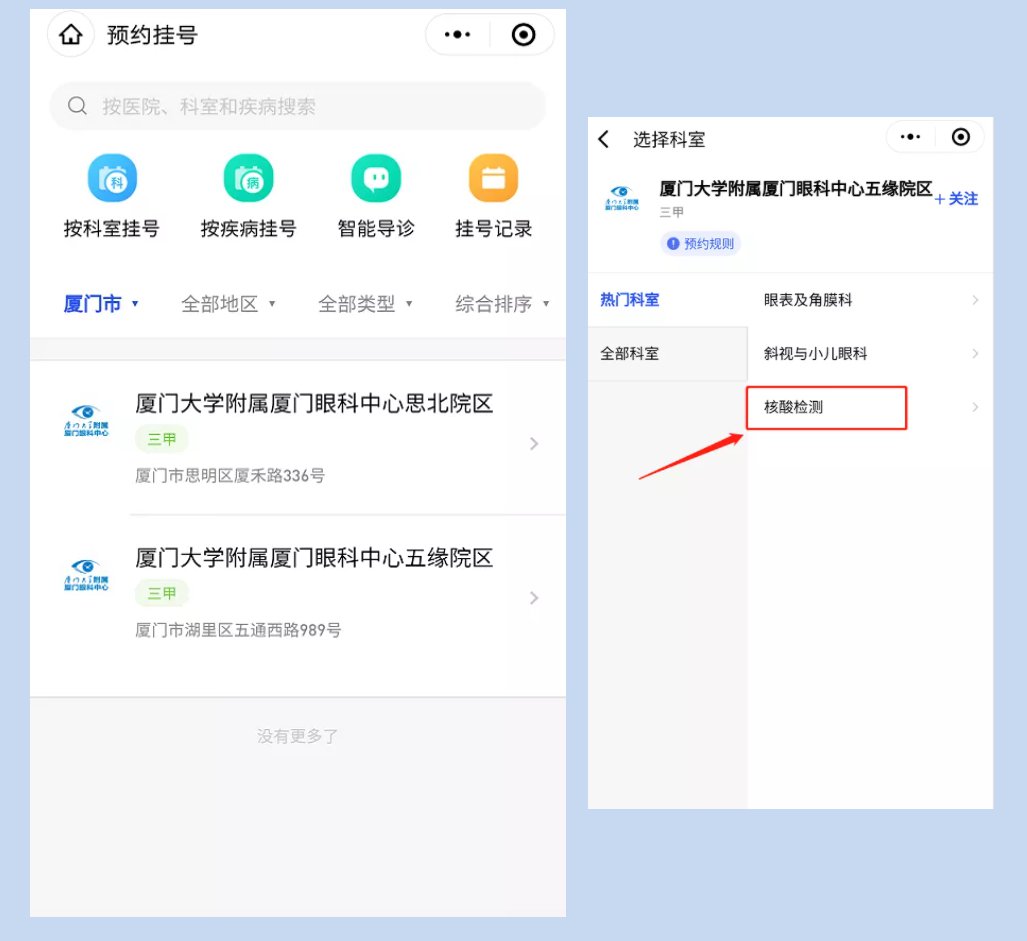The image size is (1027, 941).
Task: Expand the 综合排序 sort dropdown
Action: coord(502,304)
